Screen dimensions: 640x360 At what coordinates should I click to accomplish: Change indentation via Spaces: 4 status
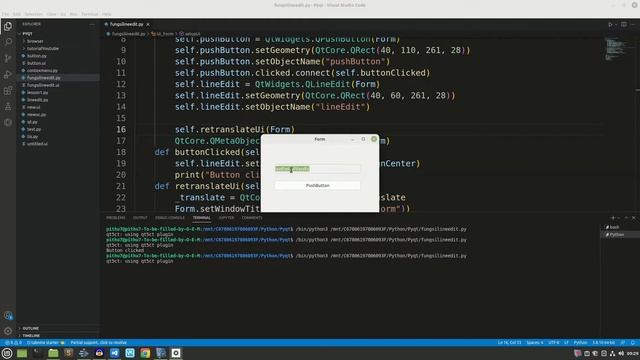[x=535, y=343]
